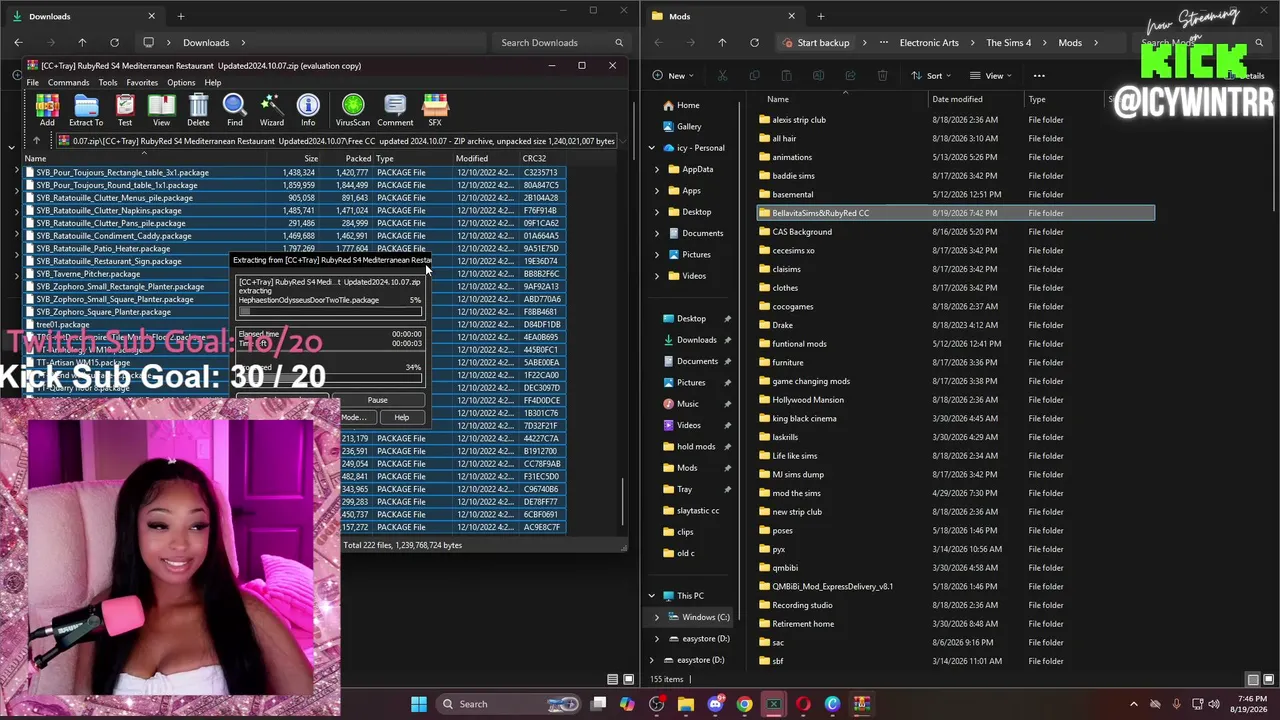This screenshot has width=1280, height=720.
Task: Click the SFX icon in WinRAR toolbar
Action: 435,110
